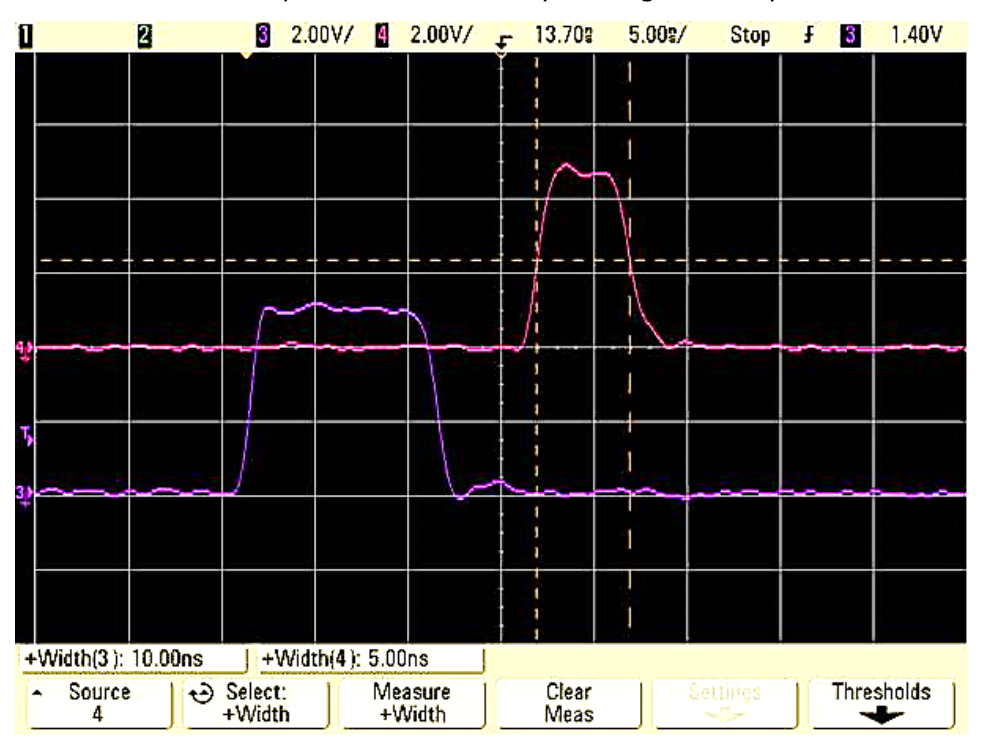Image resolution: width=990 pixels, height=750 pixels.
Task: Click the channel 4 2.00V/ scale value
Action: click(441, 35)
